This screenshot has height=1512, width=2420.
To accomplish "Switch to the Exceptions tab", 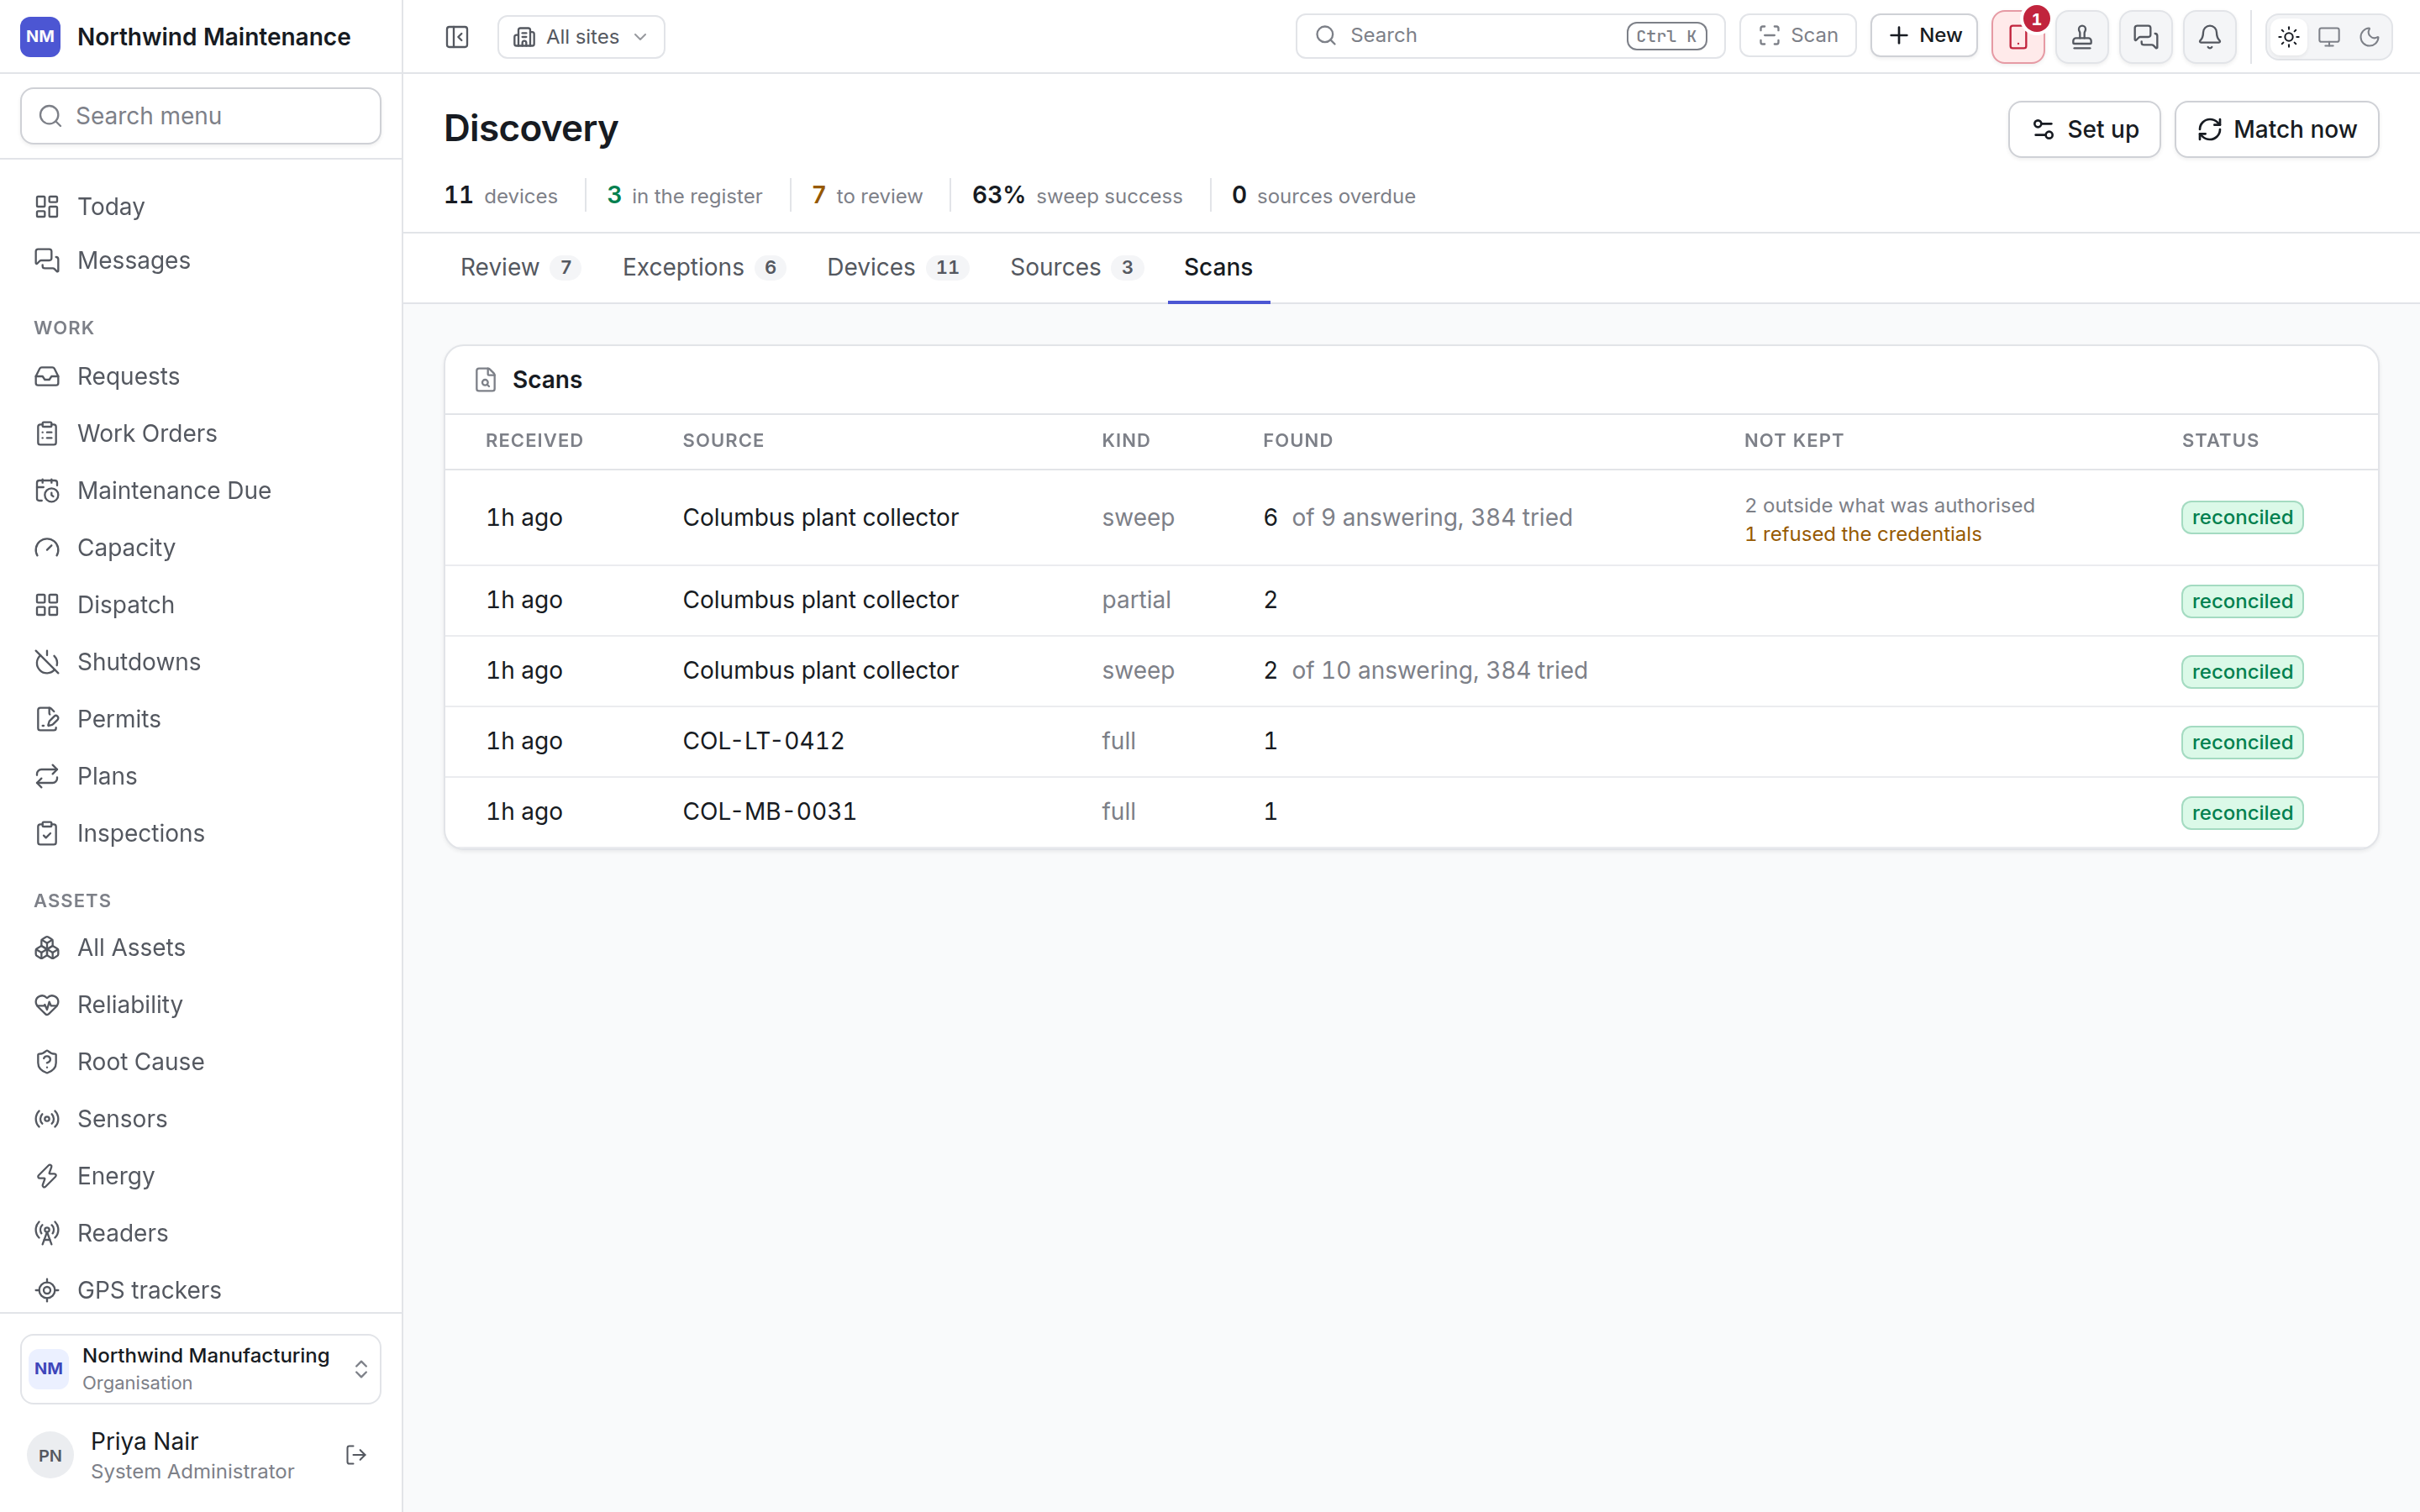I will click(x=703, y=267).
